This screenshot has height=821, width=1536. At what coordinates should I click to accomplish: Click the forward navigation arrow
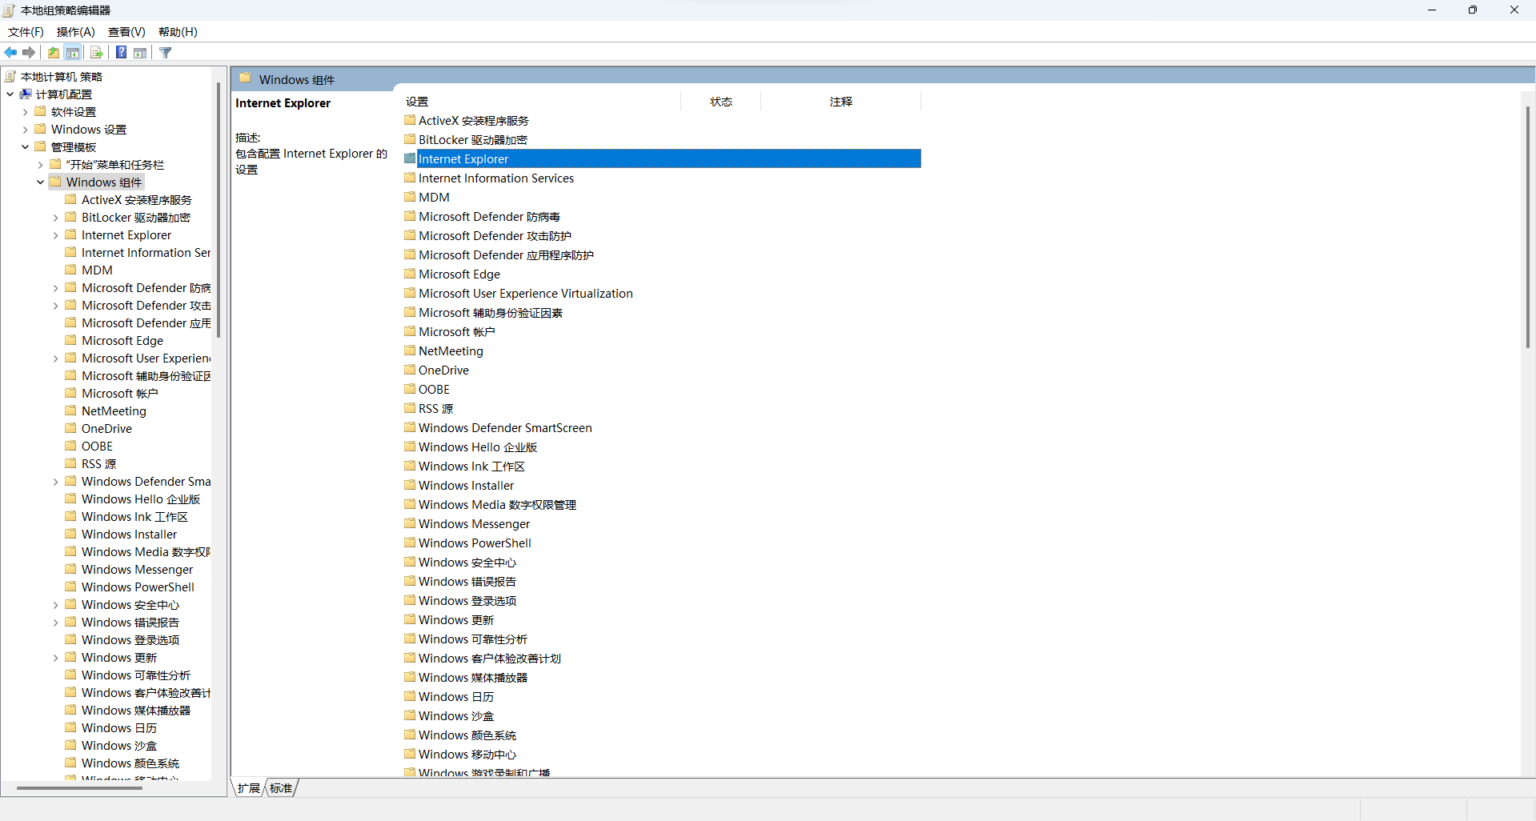pyautogui.click(x=28, y=52)
